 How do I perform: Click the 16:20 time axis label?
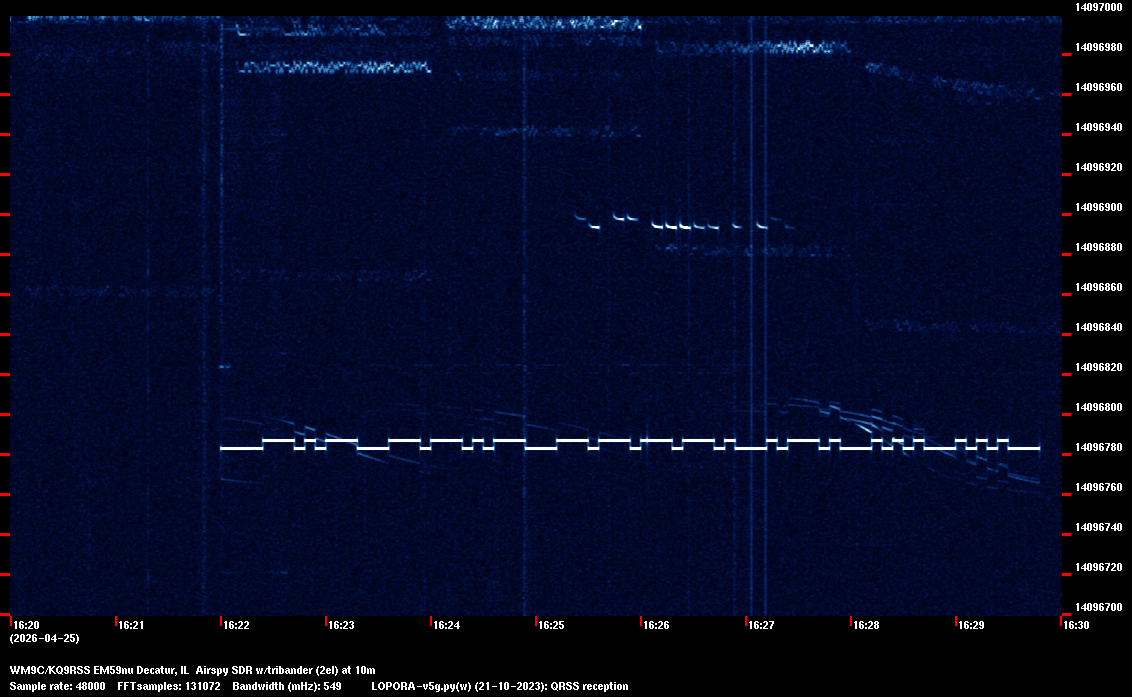(x=26, y=626)
